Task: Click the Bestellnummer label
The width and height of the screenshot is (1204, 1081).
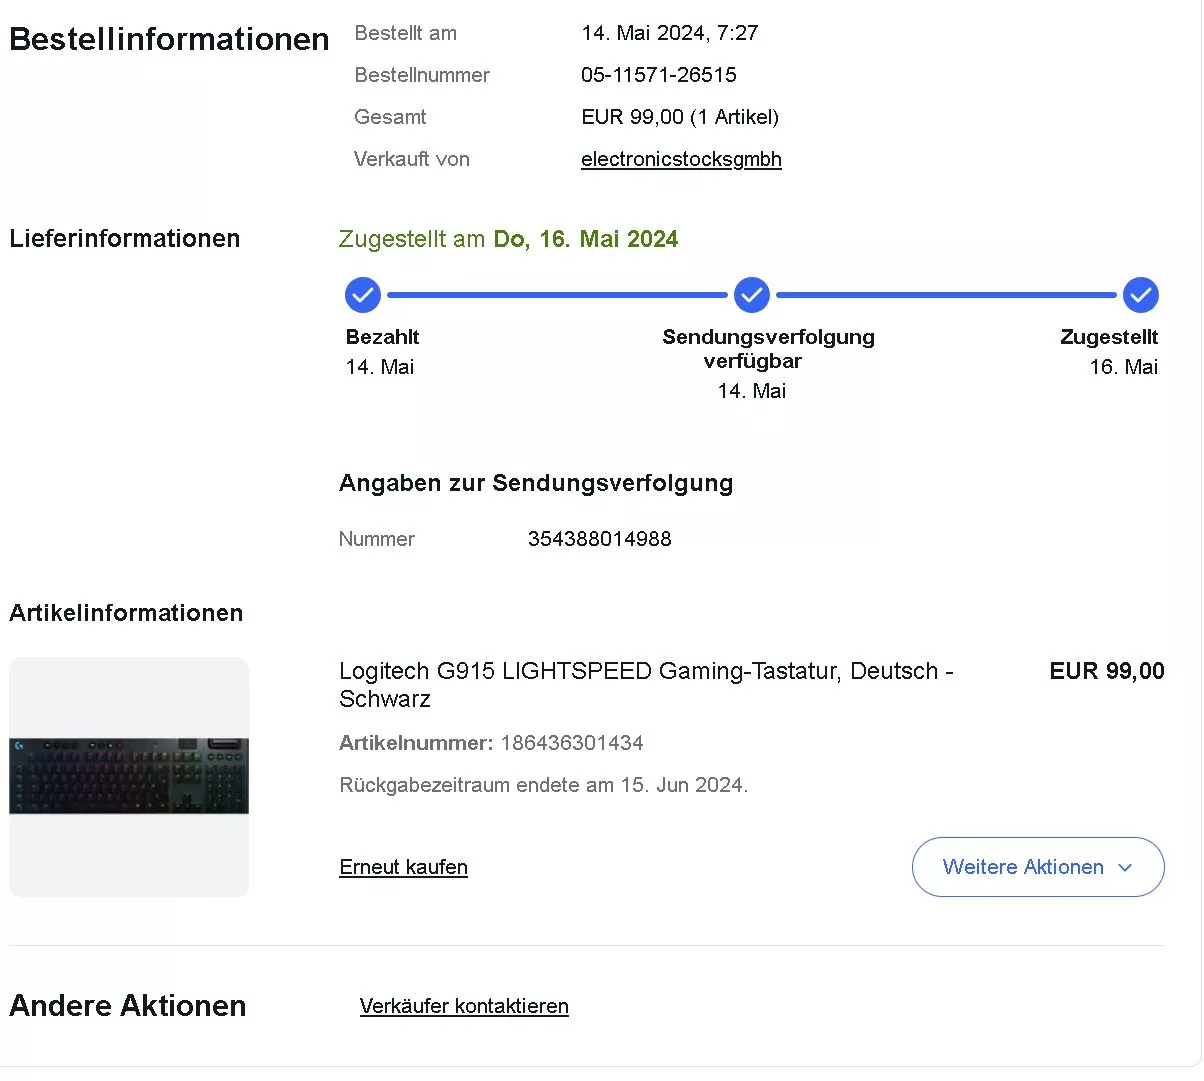Action: coord(422,75)
